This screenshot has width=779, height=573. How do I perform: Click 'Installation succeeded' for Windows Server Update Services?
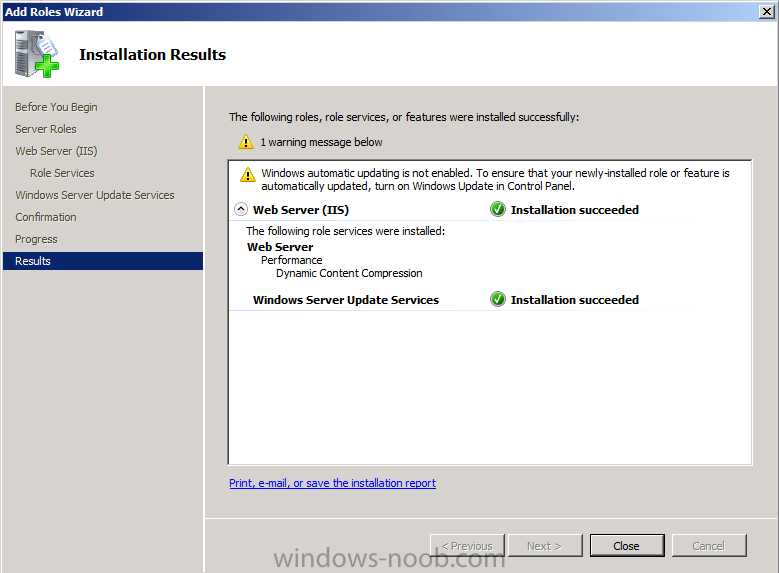click(x=575, y=300)
